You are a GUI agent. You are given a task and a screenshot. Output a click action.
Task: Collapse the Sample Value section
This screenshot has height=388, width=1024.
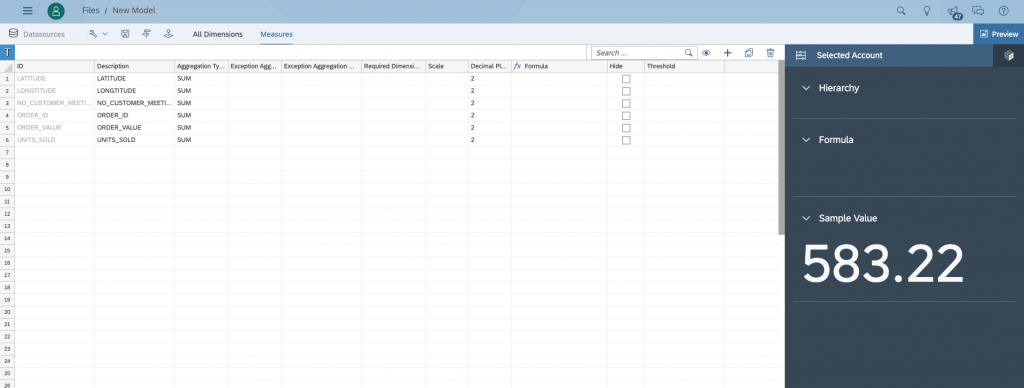[806, 218]
